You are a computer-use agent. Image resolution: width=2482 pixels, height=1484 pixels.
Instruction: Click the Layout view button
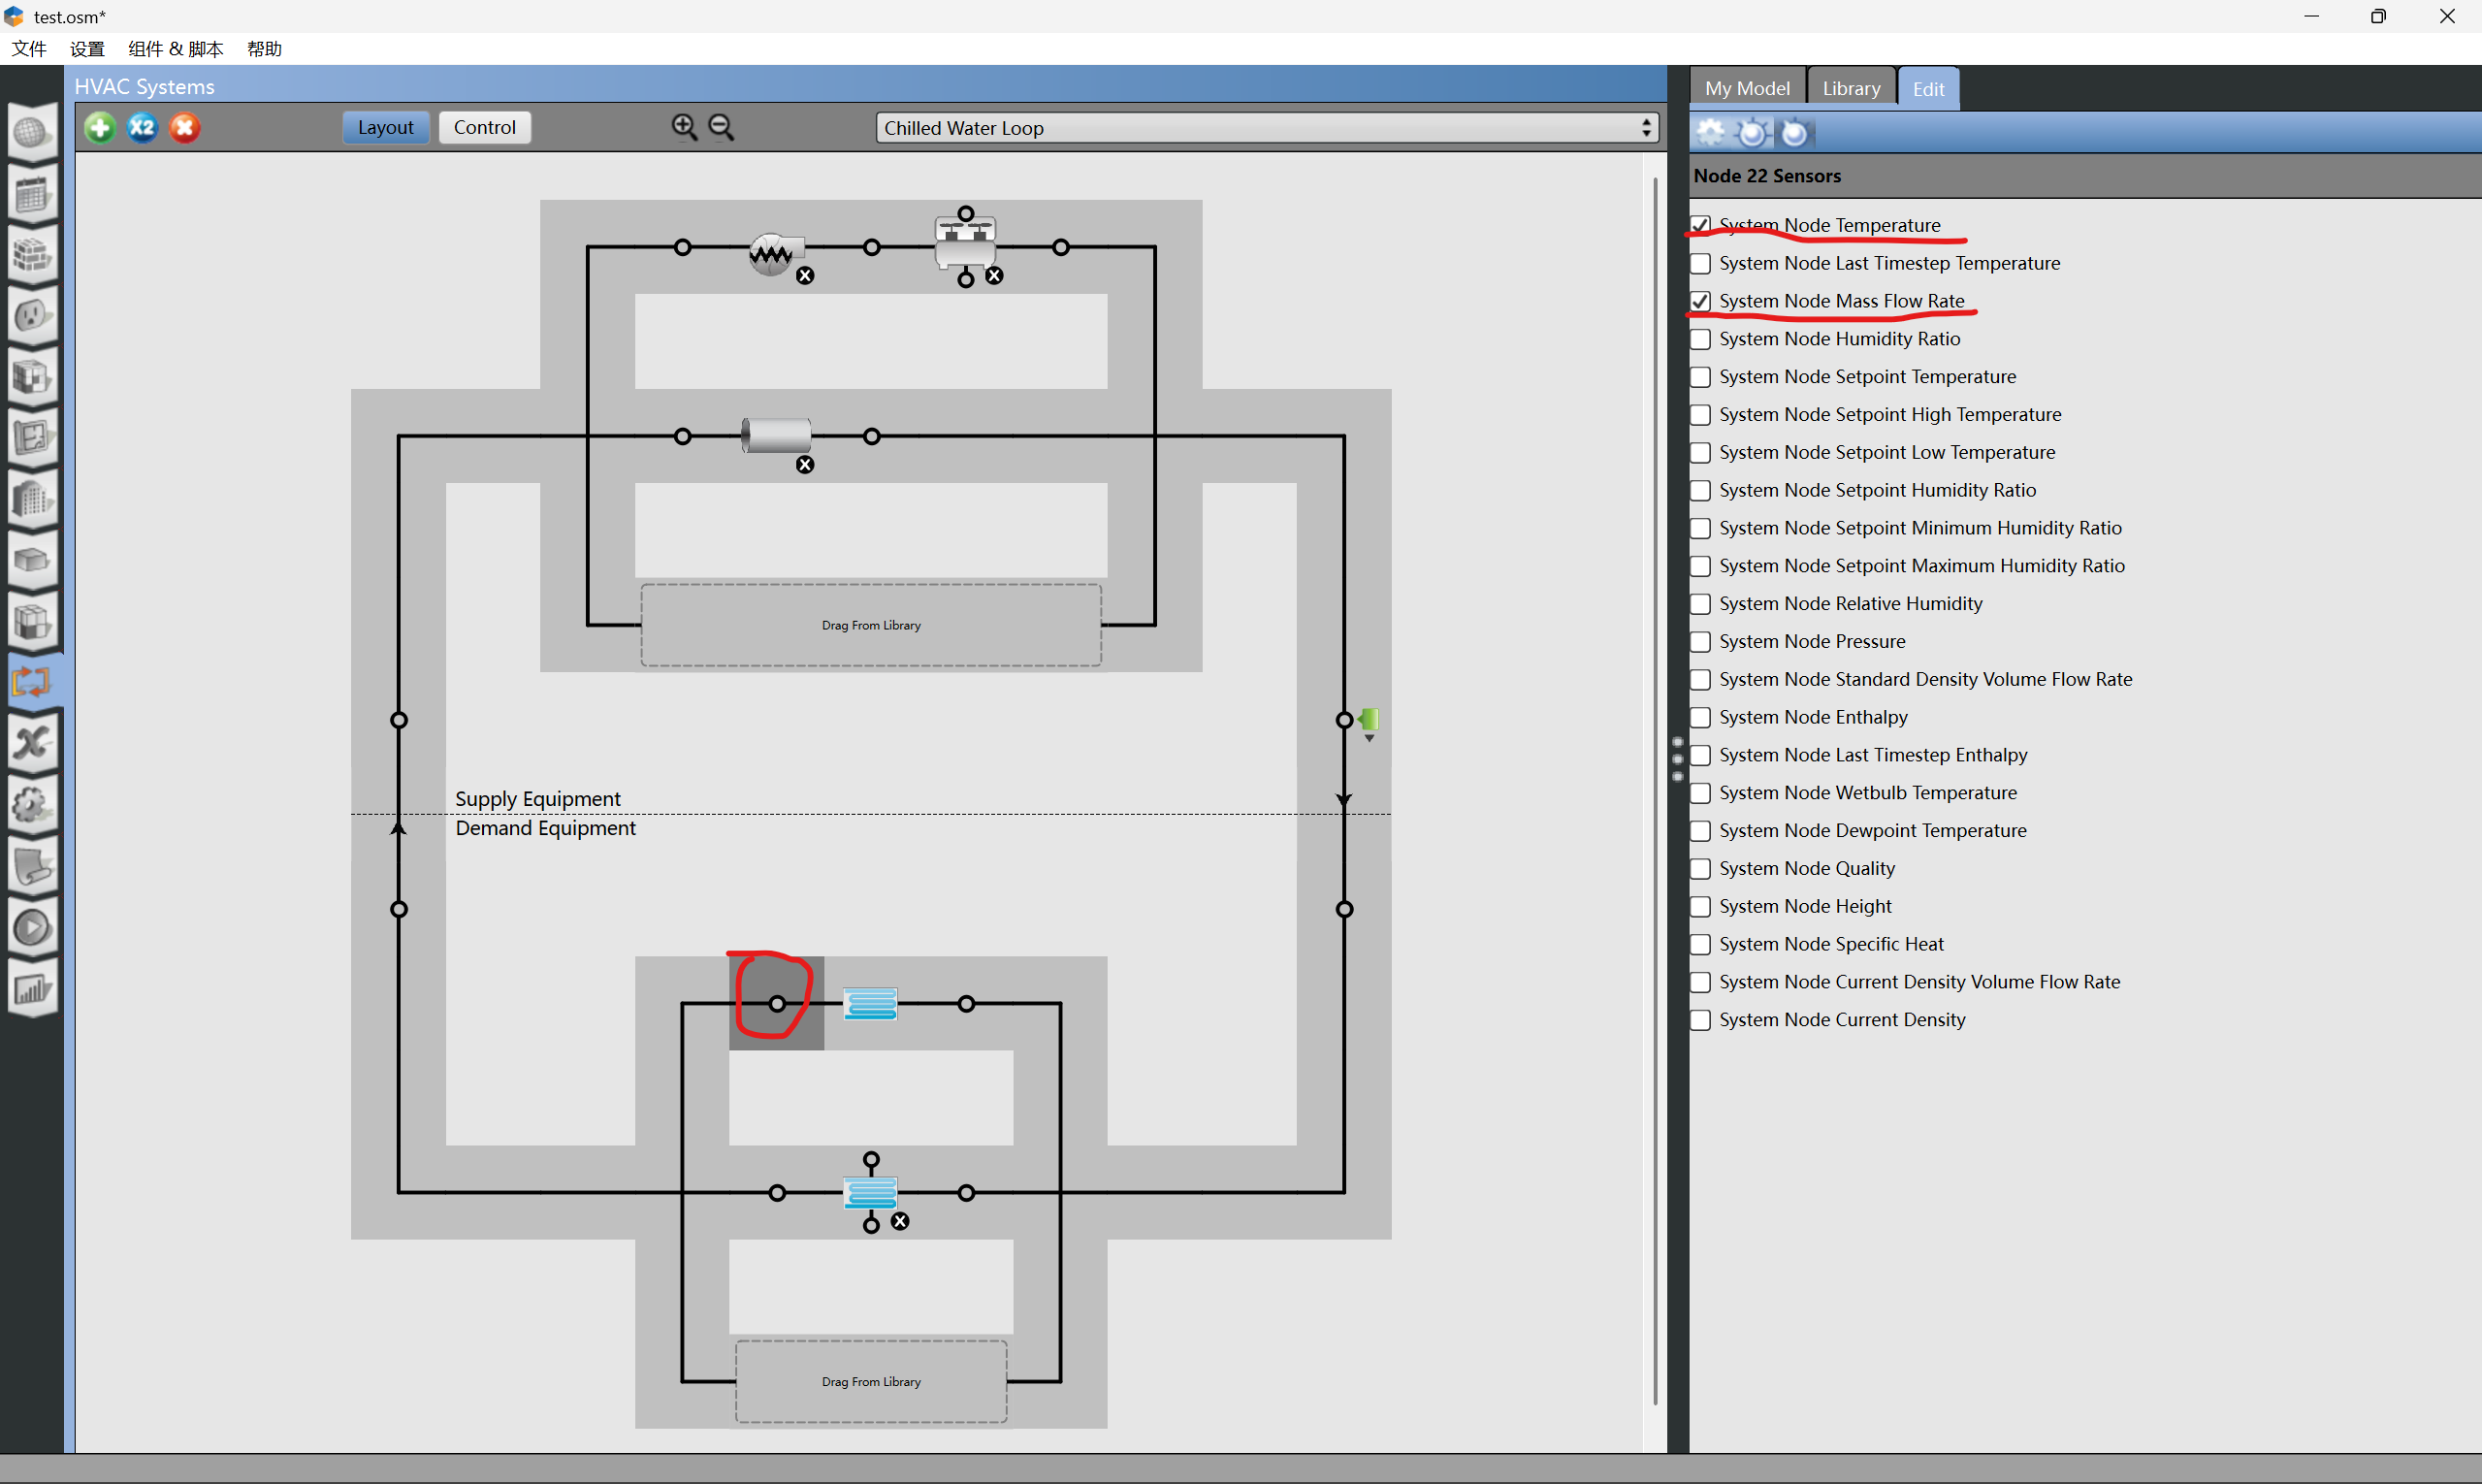[386, 127]
